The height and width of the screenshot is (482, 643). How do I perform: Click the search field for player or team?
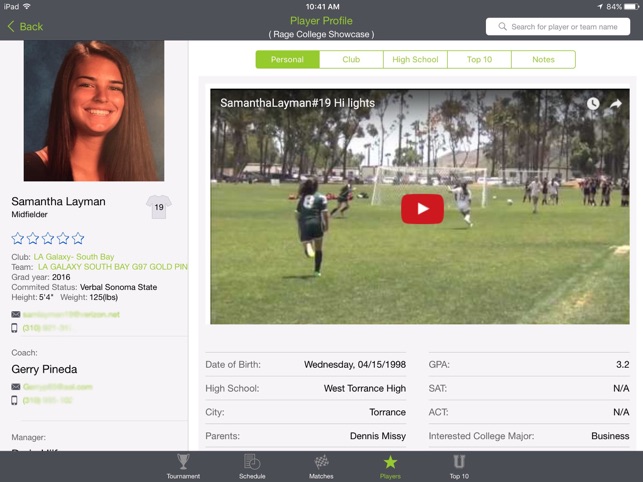pos(558,27)
